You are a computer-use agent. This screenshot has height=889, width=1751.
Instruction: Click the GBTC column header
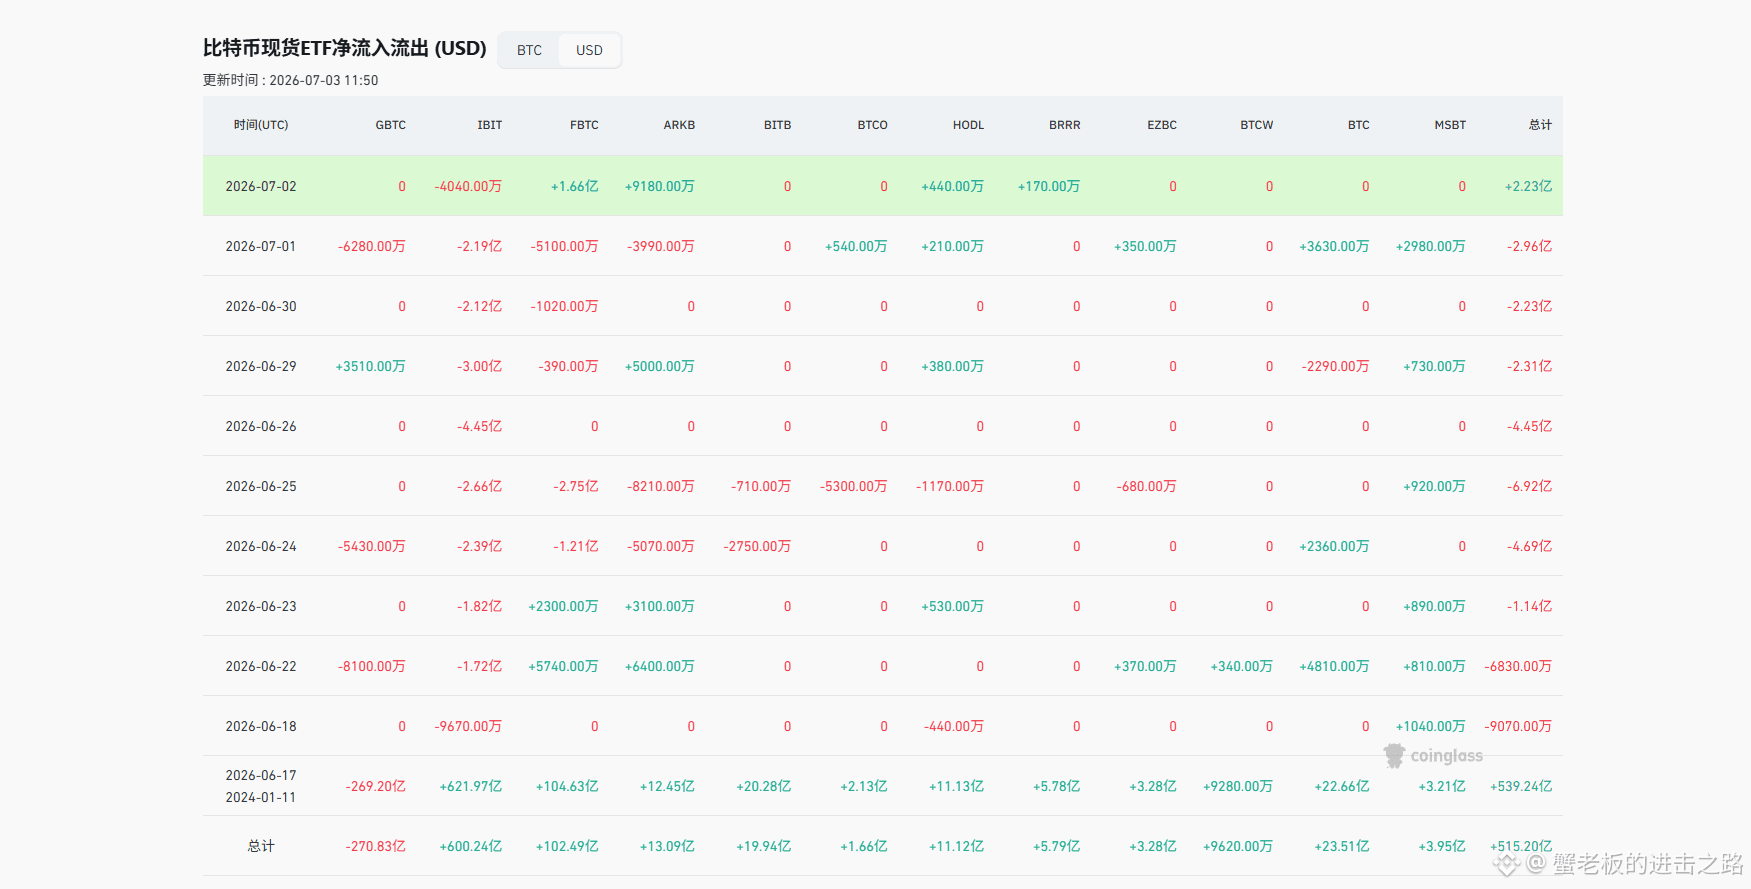(x=390, y=125)
